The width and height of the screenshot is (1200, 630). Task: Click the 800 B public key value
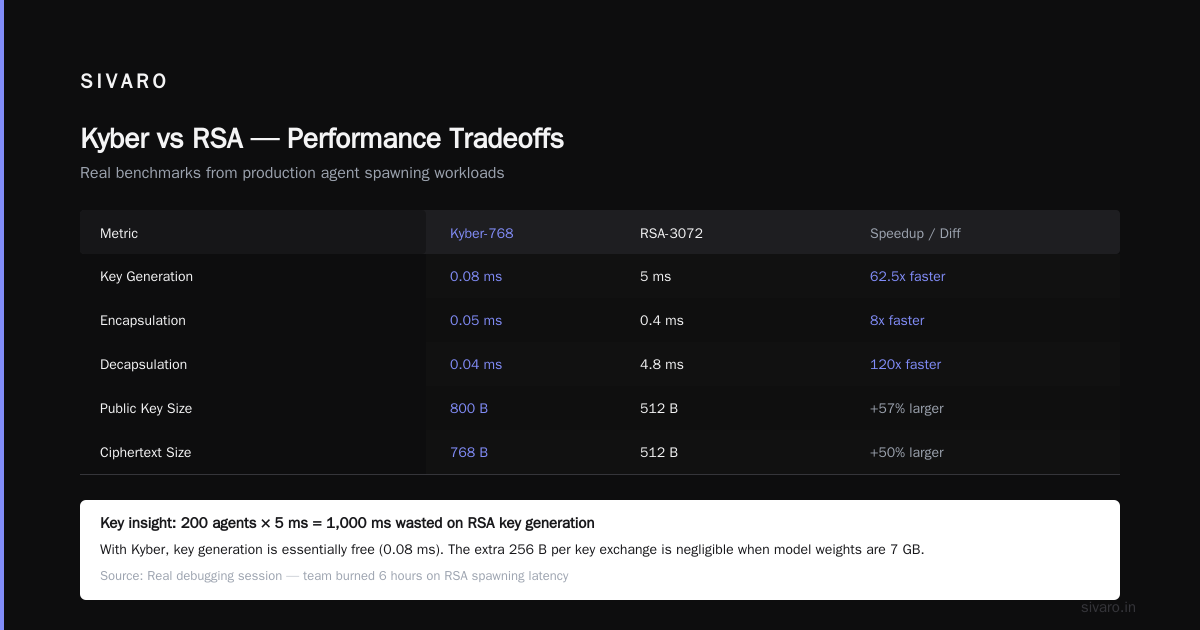469,408
